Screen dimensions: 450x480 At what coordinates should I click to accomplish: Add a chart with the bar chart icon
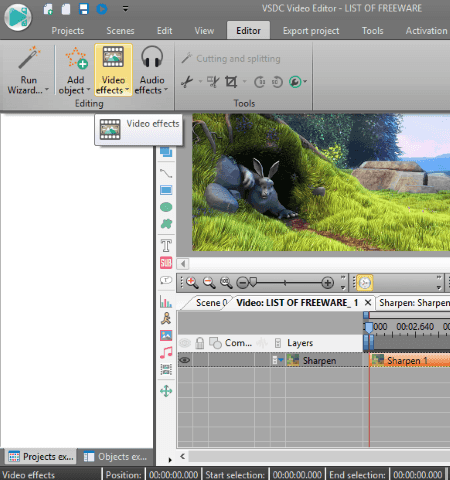pyautogui.click(x=166, y=302)
